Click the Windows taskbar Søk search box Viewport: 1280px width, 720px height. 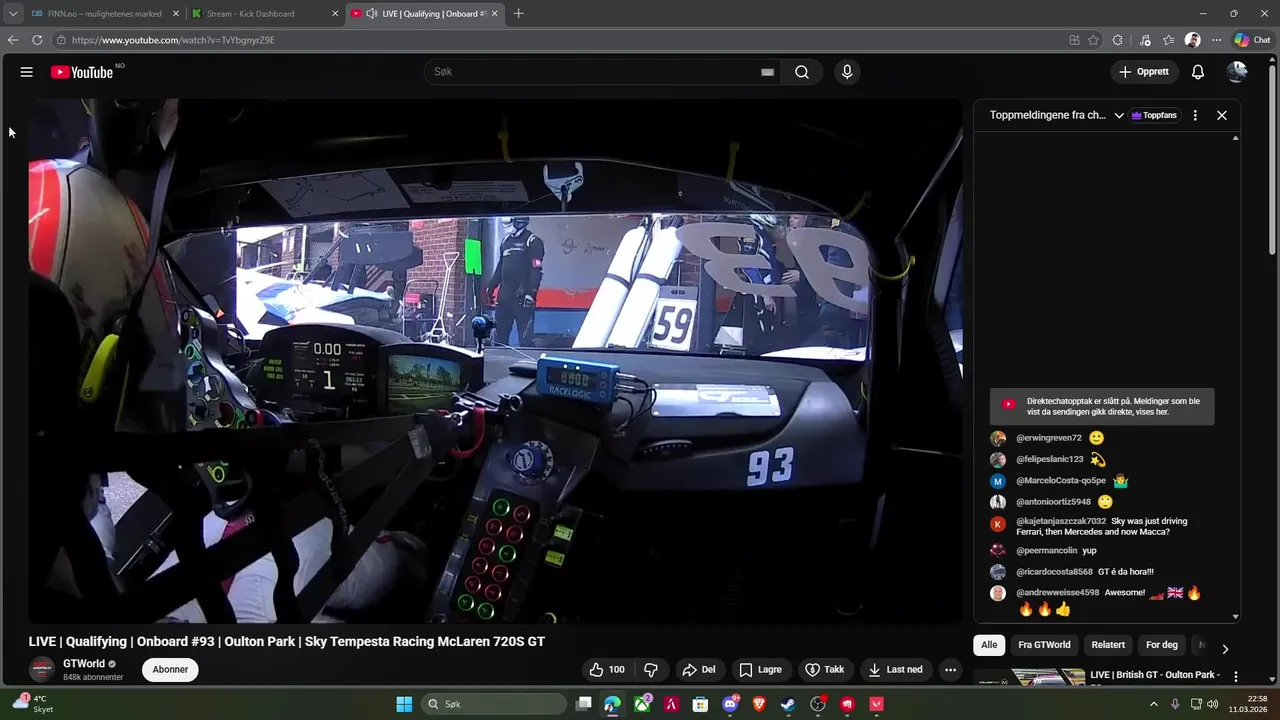[x=494, y=704]
